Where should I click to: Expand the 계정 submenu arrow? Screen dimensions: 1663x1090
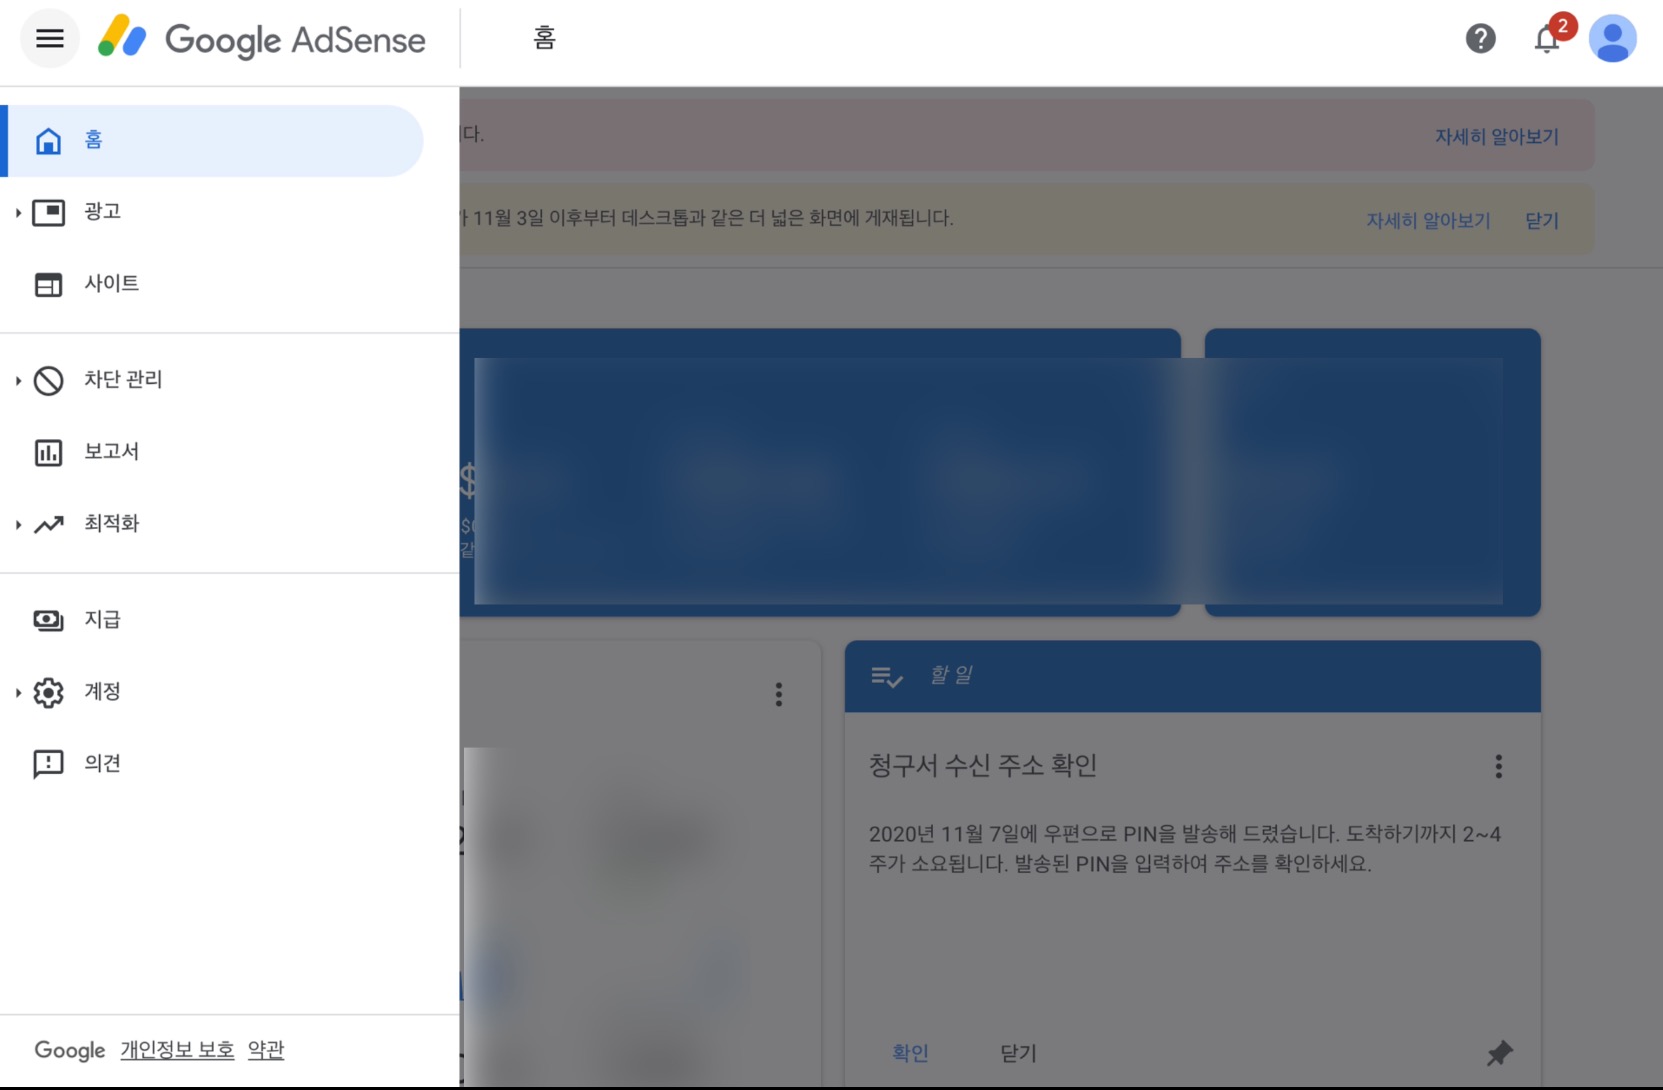[18, 692]
